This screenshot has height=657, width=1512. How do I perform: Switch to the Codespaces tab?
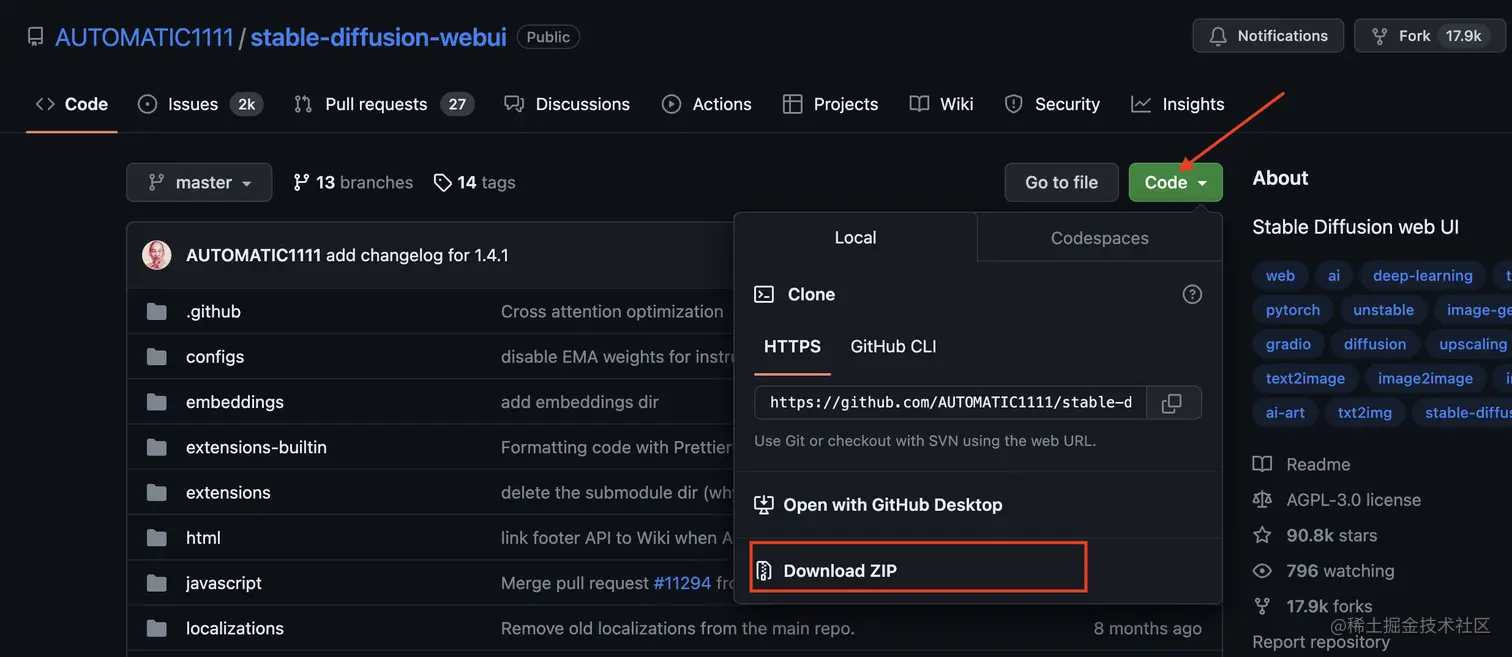(x=1100, y=238)
